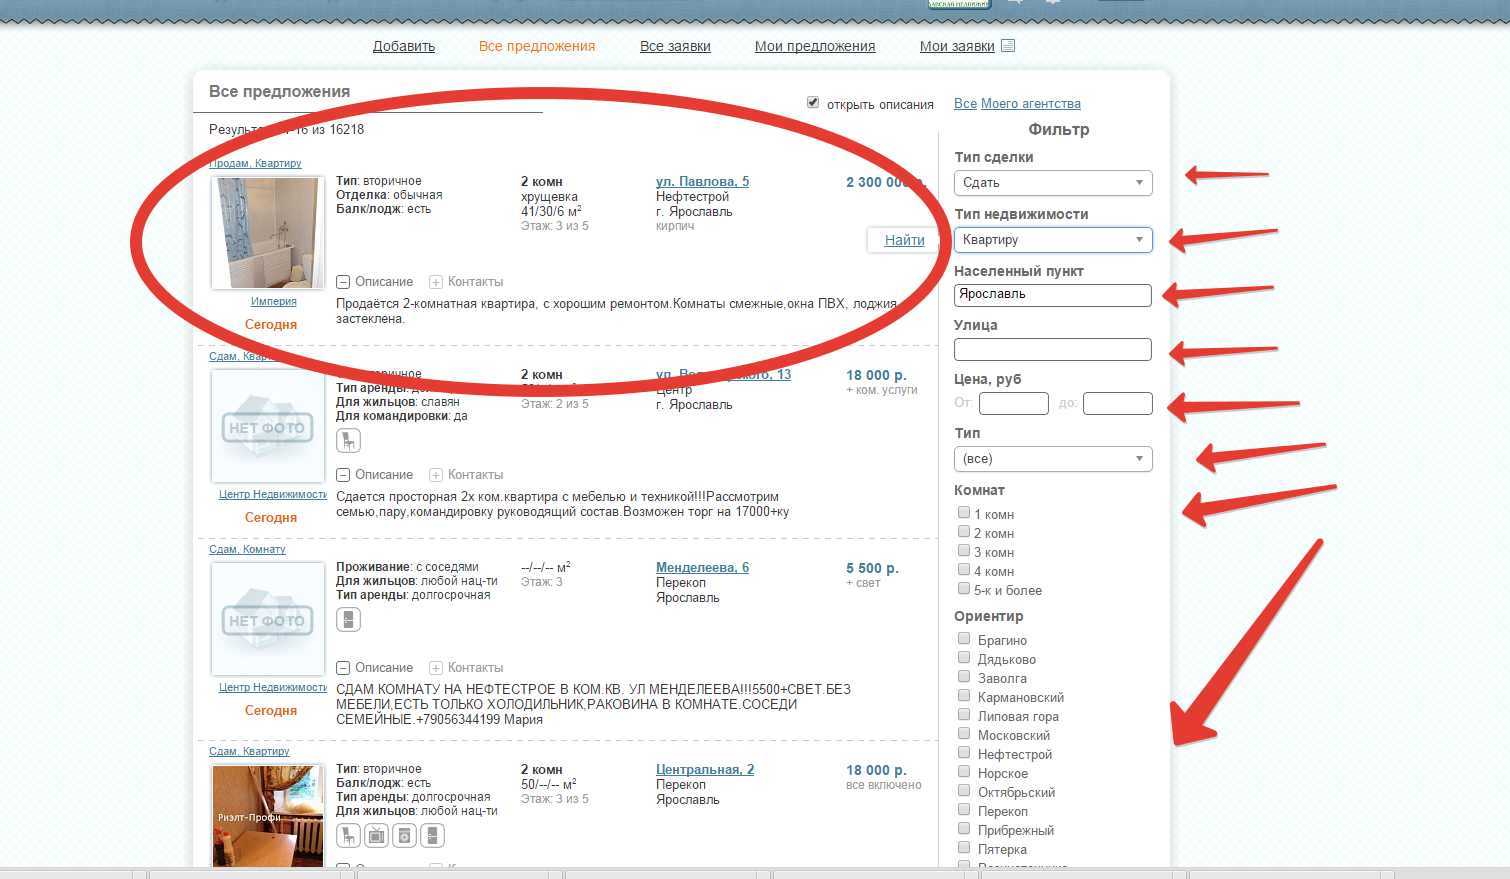Click the refrigerator icon in the Менделеева, 6 listing

[x=348, y=619]
